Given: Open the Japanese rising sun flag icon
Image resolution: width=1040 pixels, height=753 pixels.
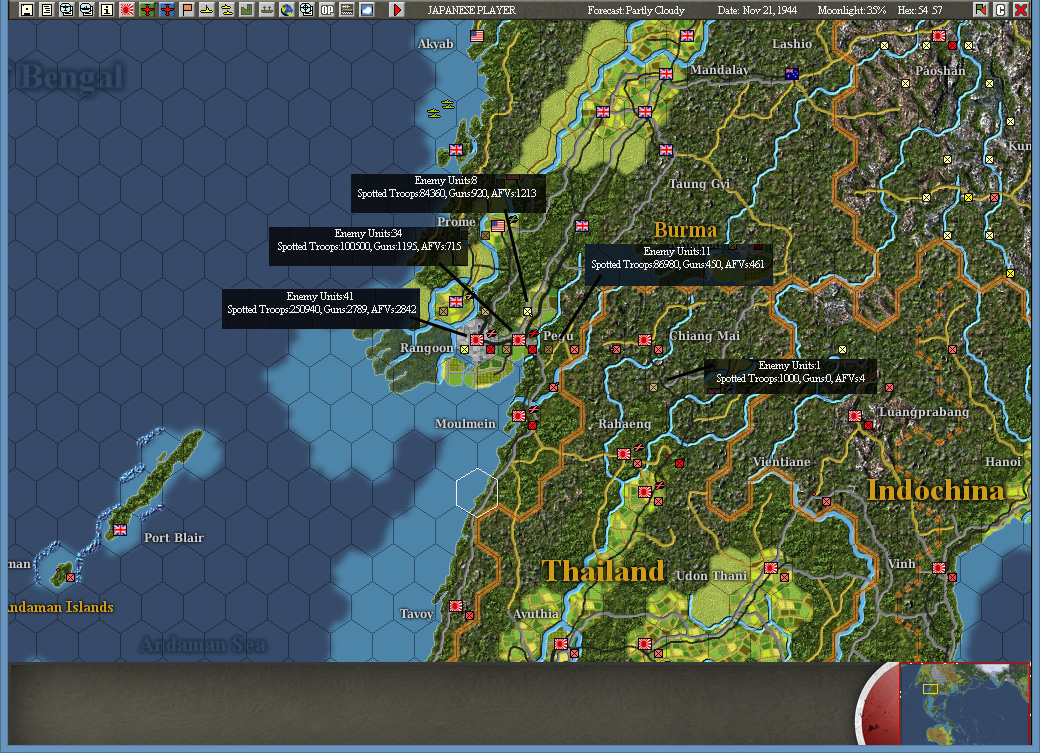Looking at the screenshot, I should tap(127, 9).
